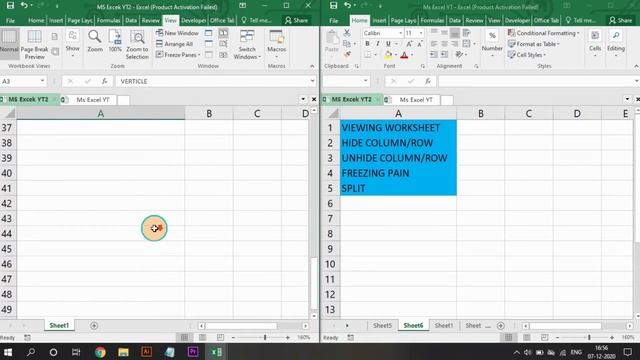Click Center alignment icon in right window

coord(444,44)
